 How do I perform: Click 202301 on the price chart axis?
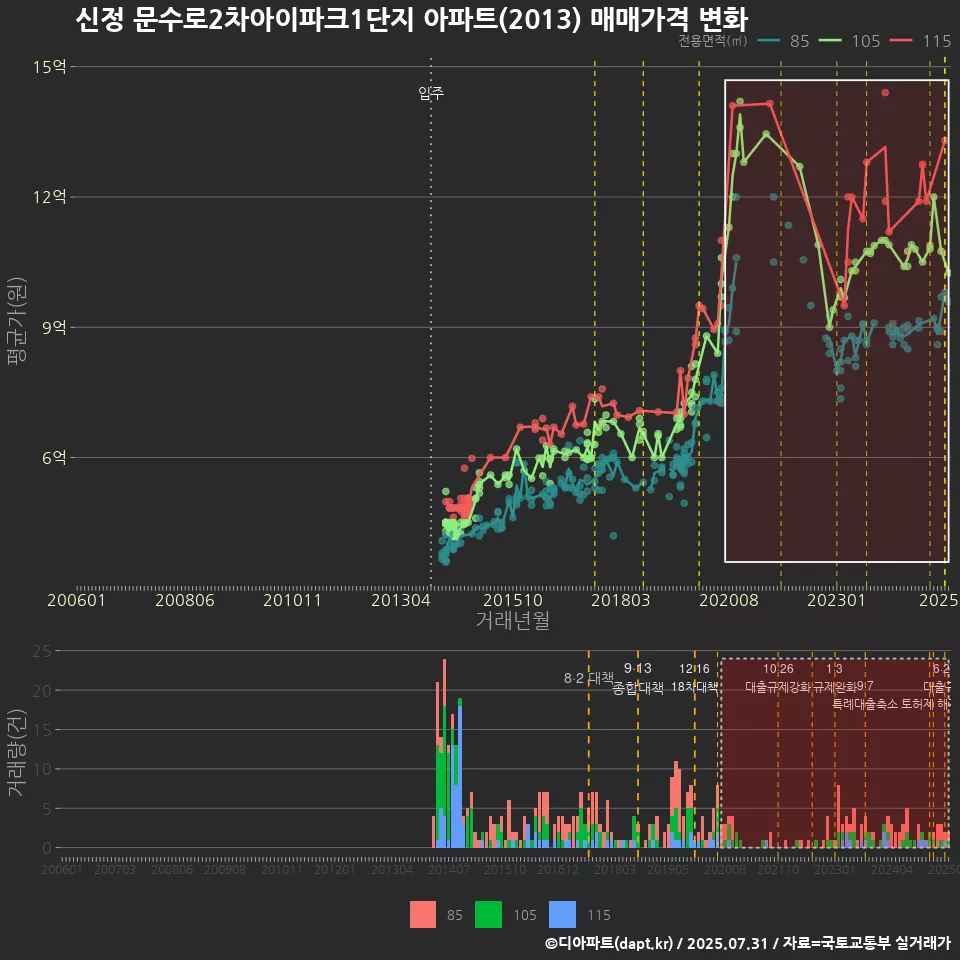(836, 600)
